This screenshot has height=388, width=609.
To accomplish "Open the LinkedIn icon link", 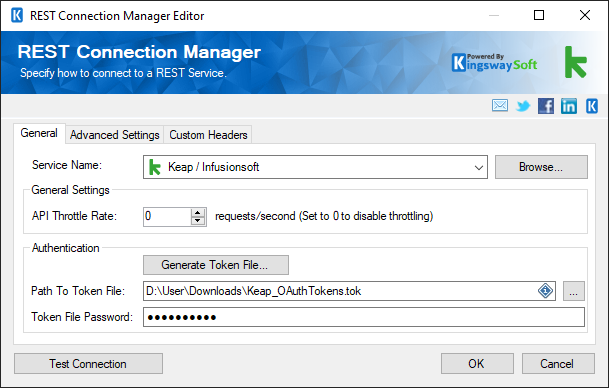I will [x=569, y=106].
